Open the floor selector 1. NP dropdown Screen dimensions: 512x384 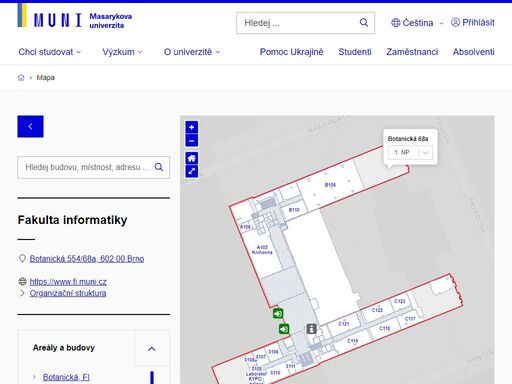(410, 152)
